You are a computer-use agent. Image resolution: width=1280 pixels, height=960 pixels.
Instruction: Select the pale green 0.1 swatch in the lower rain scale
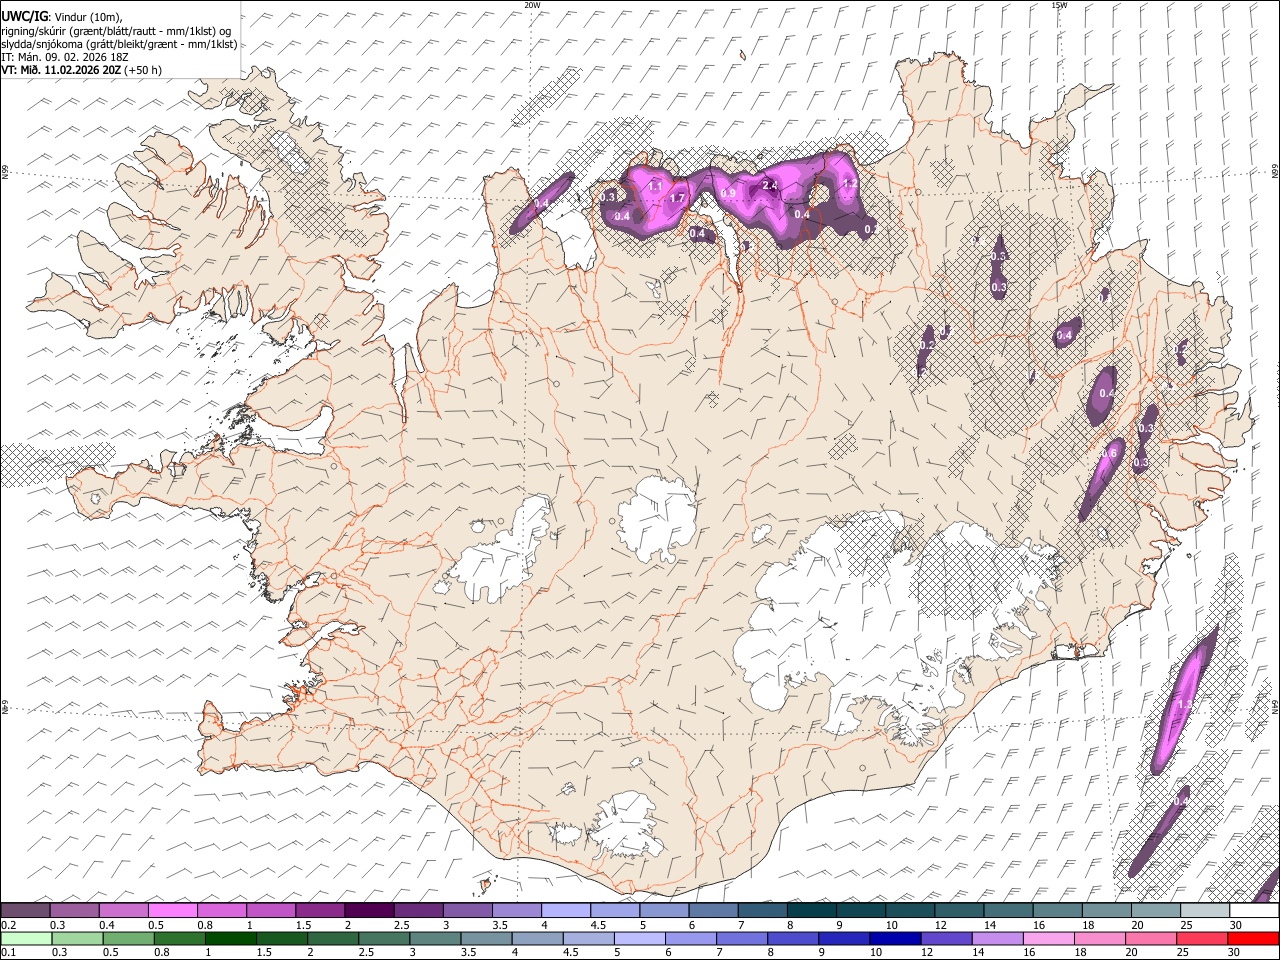[26, 938]
